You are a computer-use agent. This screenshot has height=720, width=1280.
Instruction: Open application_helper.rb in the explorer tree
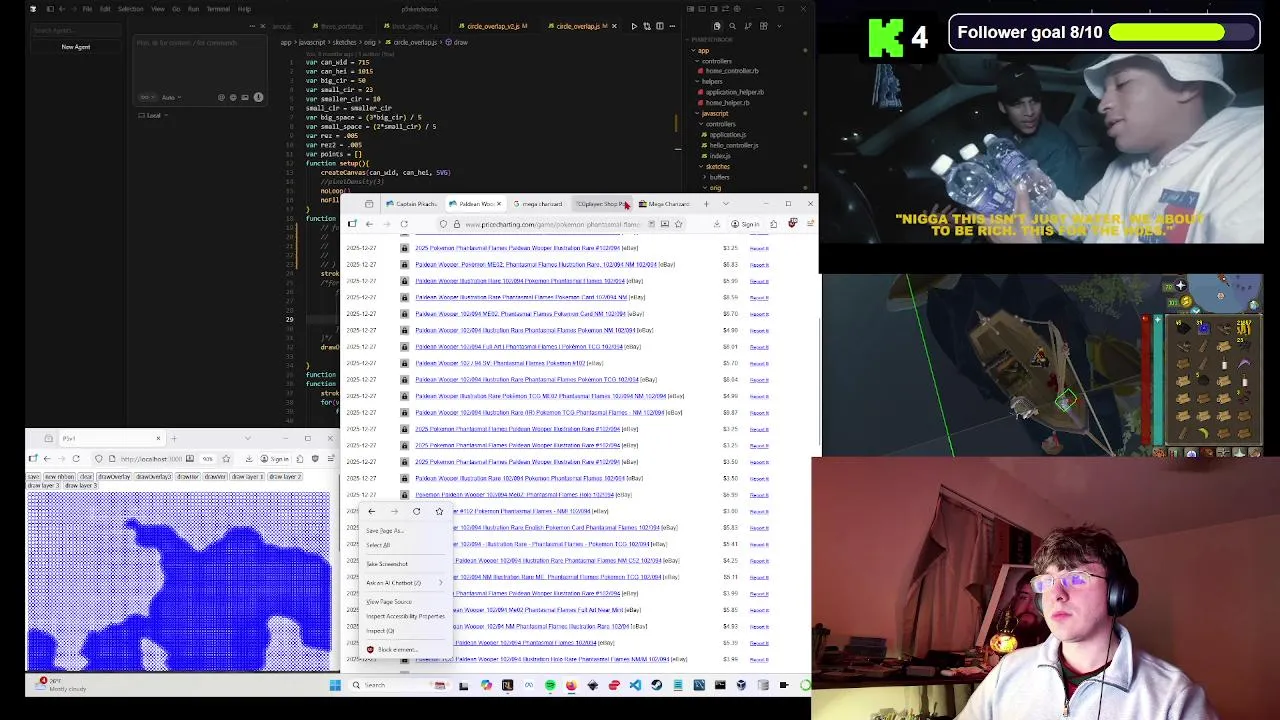pyautogui.click(x=735, y=92)
